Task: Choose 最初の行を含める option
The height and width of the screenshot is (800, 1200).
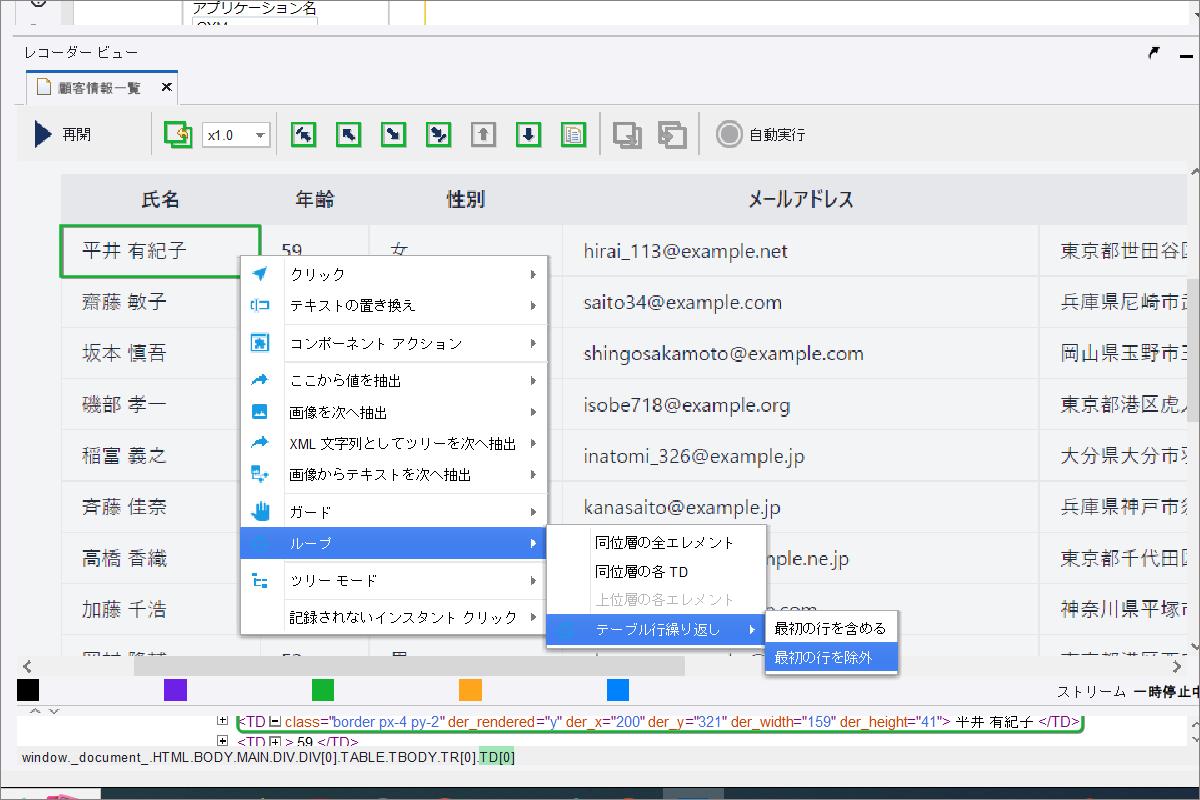Action: click(832, 629)
